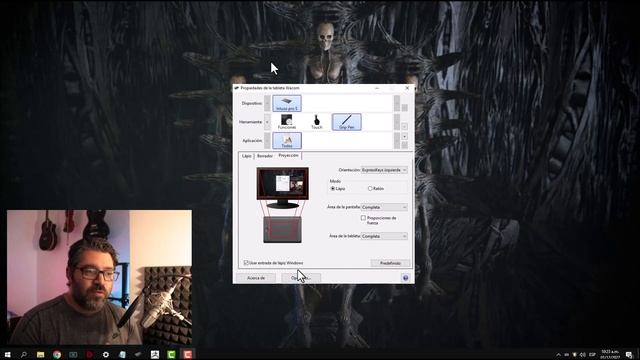Click the remove button beside Herramienta row
640x360 pixels.
click(404, 127)
